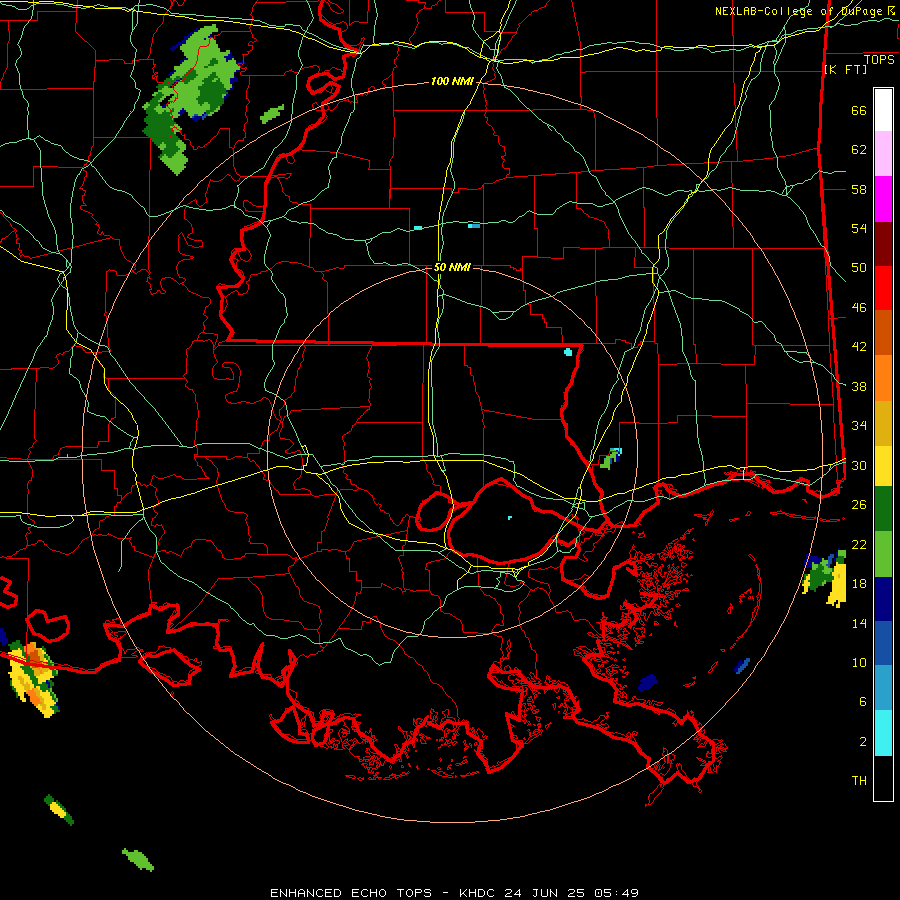Click the bright yellow legend swatch

point(883,466)
